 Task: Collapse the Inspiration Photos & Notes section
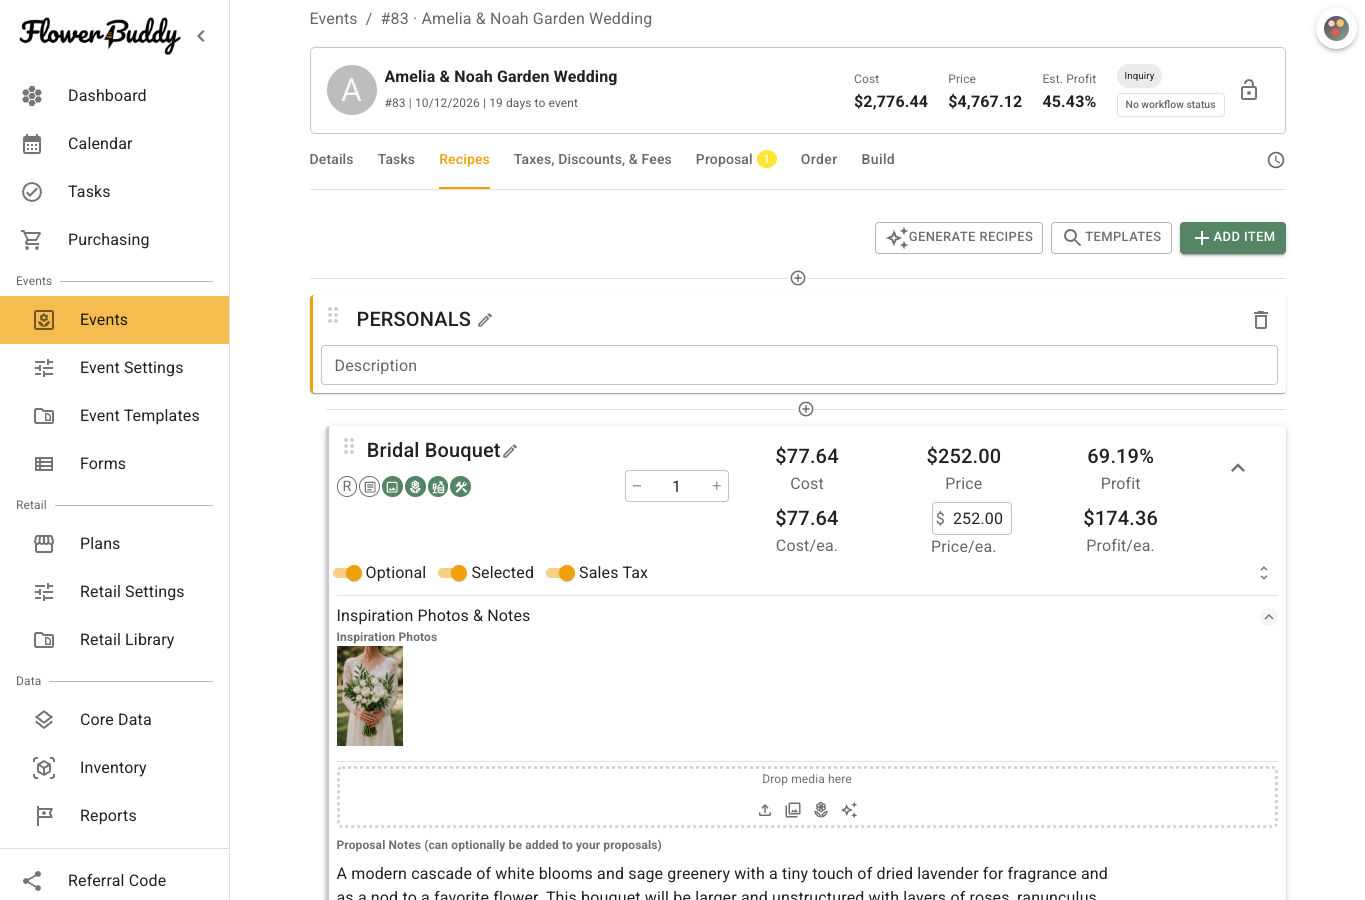tap(1269, 617)
